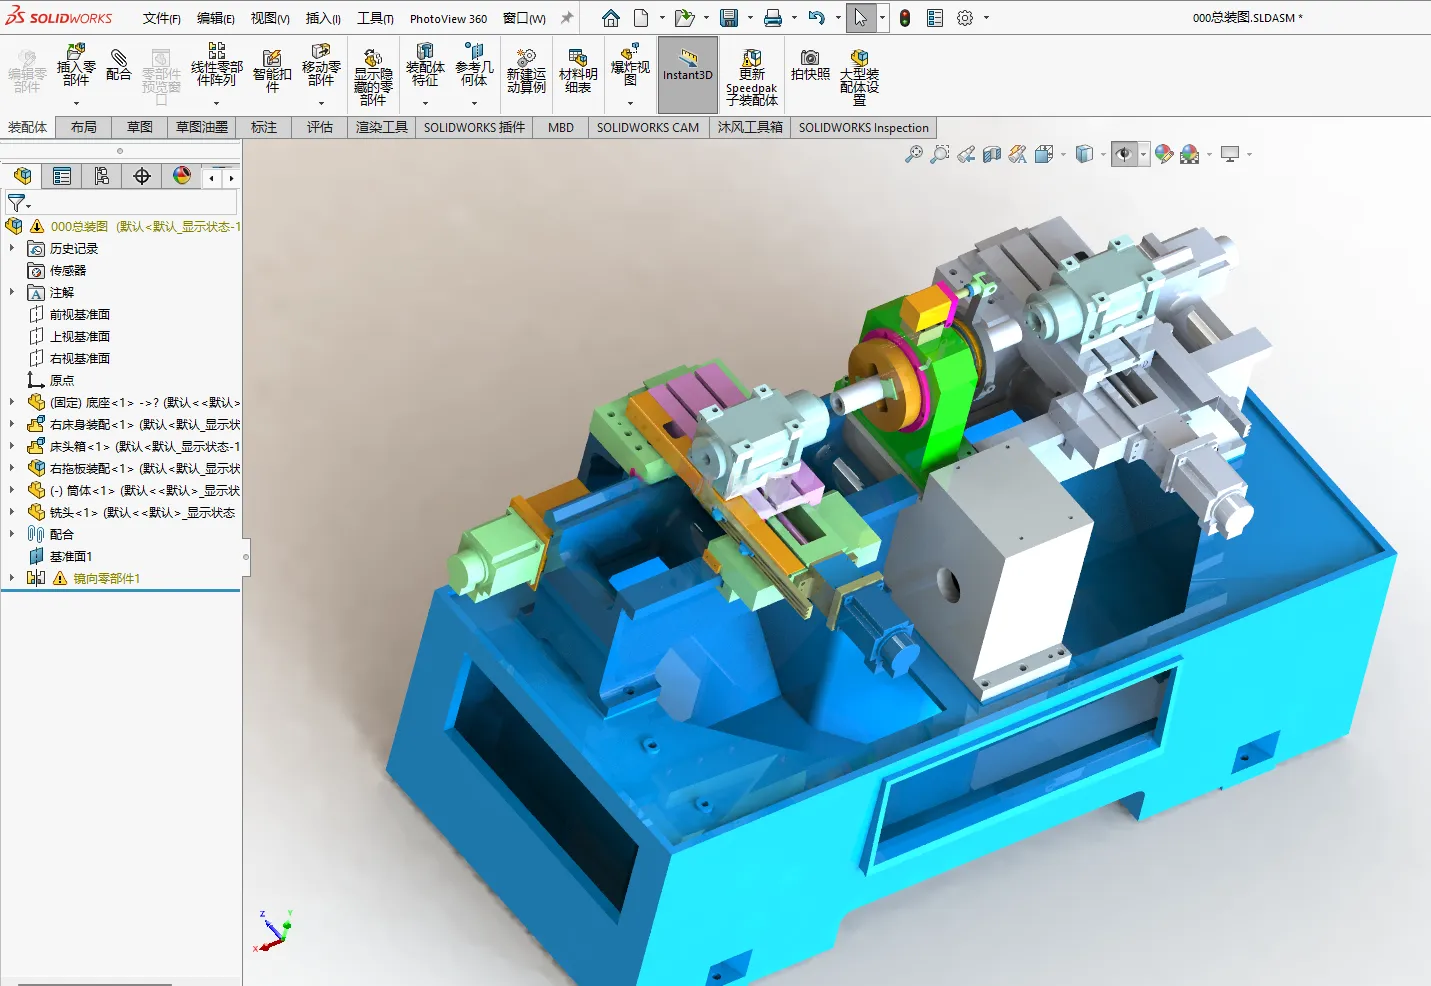Create New Motion Study (新建运动算例)

pyautogui.click(x=526, y=72)
